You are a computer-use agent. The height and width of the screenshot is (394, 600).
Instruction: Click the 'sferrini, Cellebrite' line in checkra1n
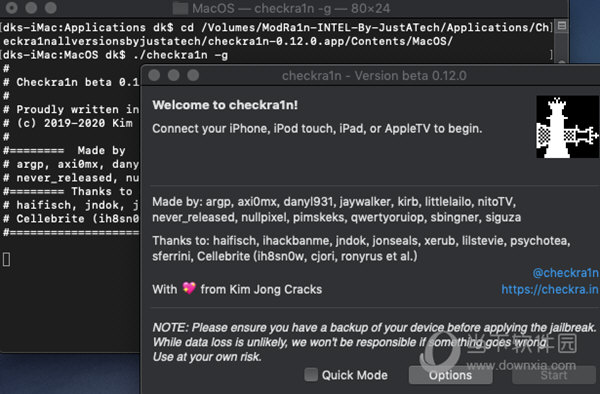(x=285, y=256)
